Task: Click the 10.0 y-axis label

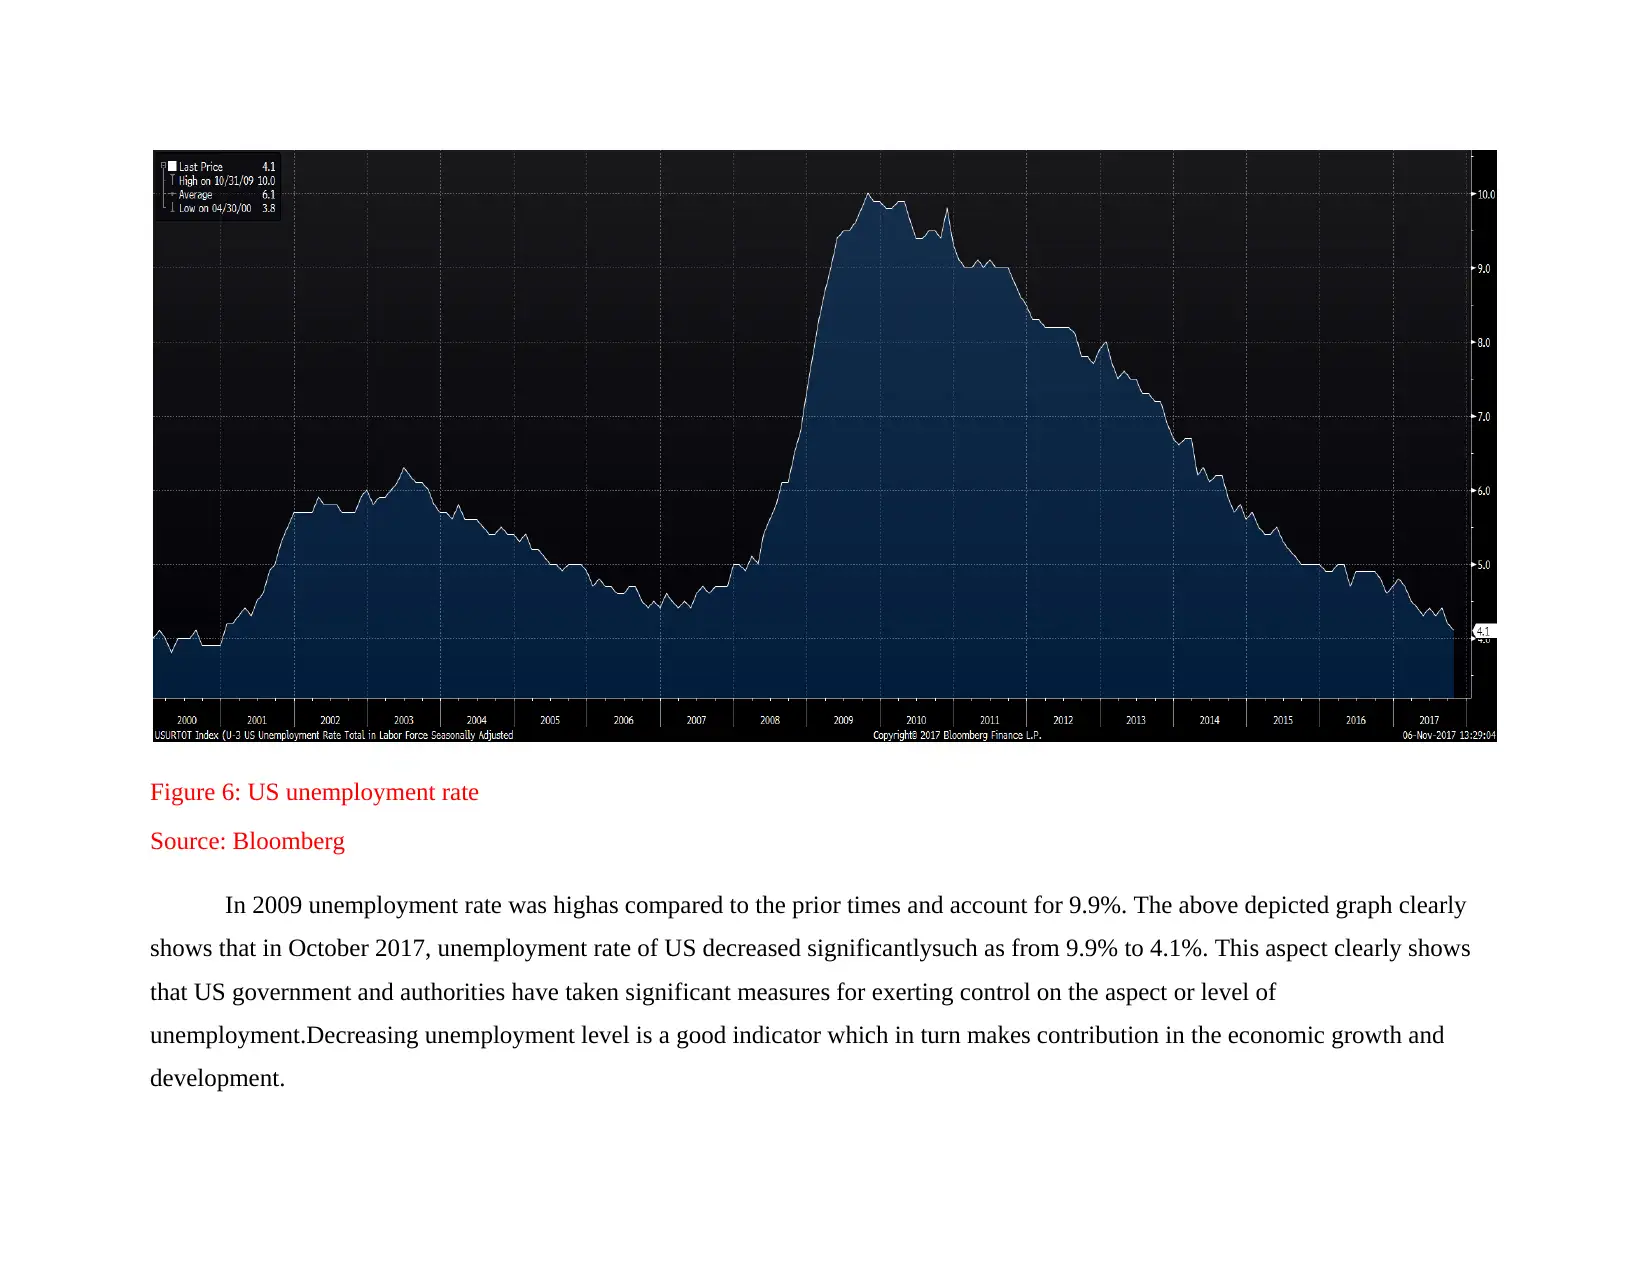Action: 1486,195
